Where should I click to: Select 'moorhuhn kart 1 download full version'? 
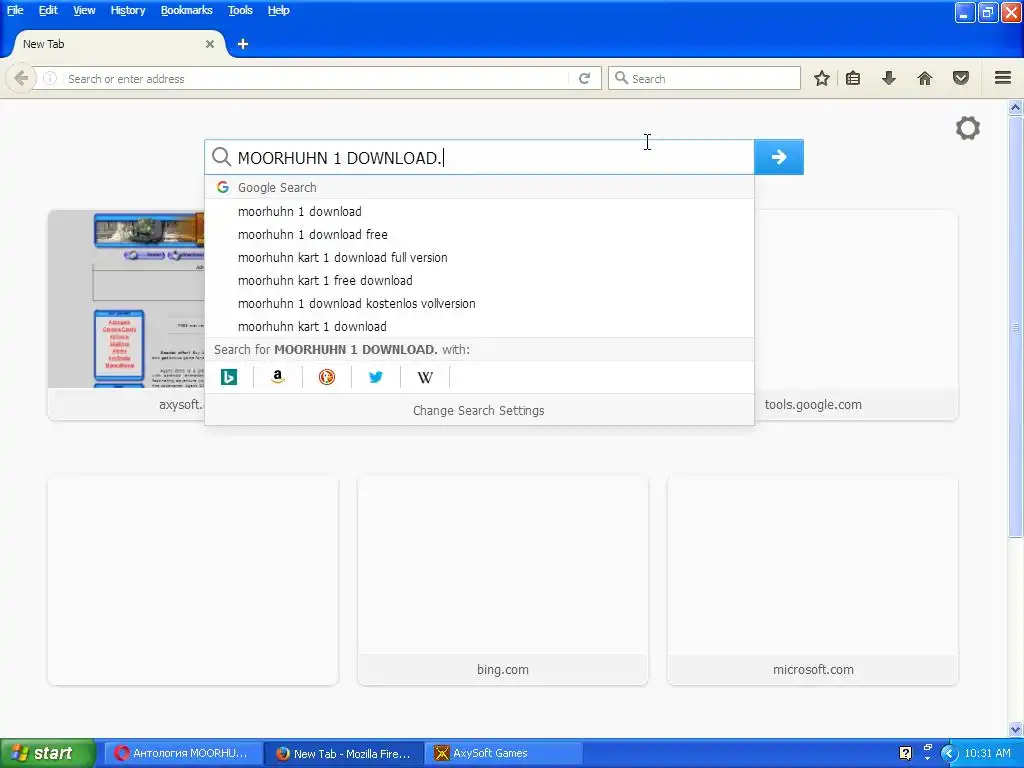pyautogui.click(x=479, y=257)
